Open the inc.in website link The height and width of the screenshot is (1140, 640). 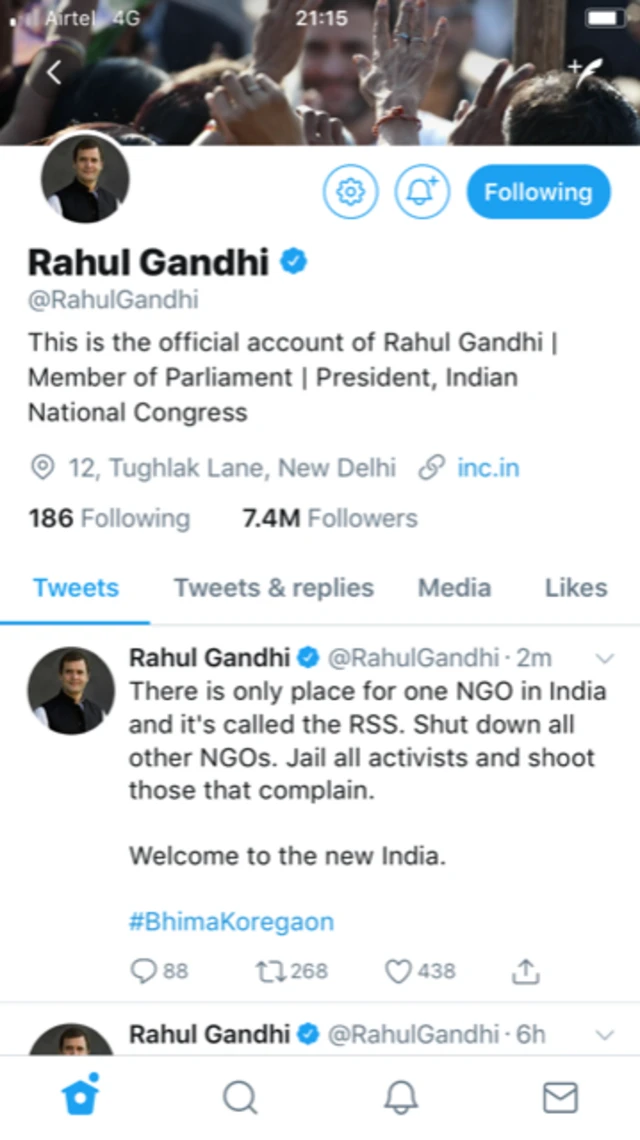tap(488, 467)
